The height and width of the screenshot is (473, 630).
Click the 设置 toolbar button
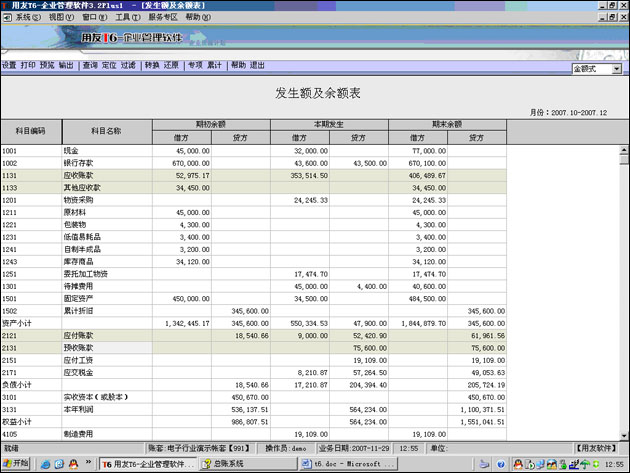(x=9, y=65)
